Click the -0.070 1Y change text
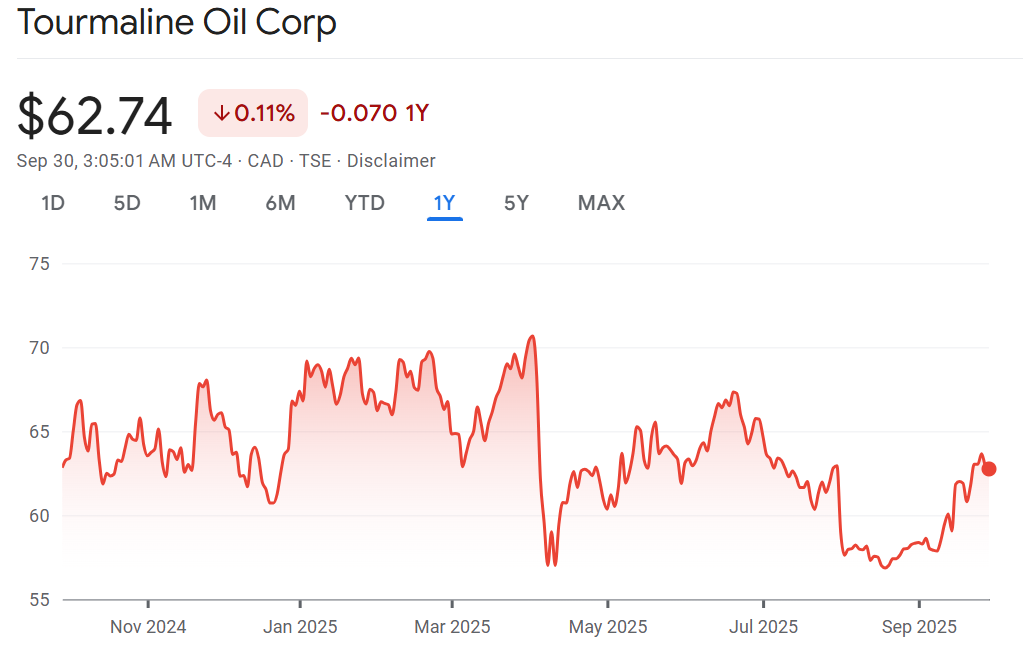This screenshot has width=1023, height=651. (x=374, y=114)
